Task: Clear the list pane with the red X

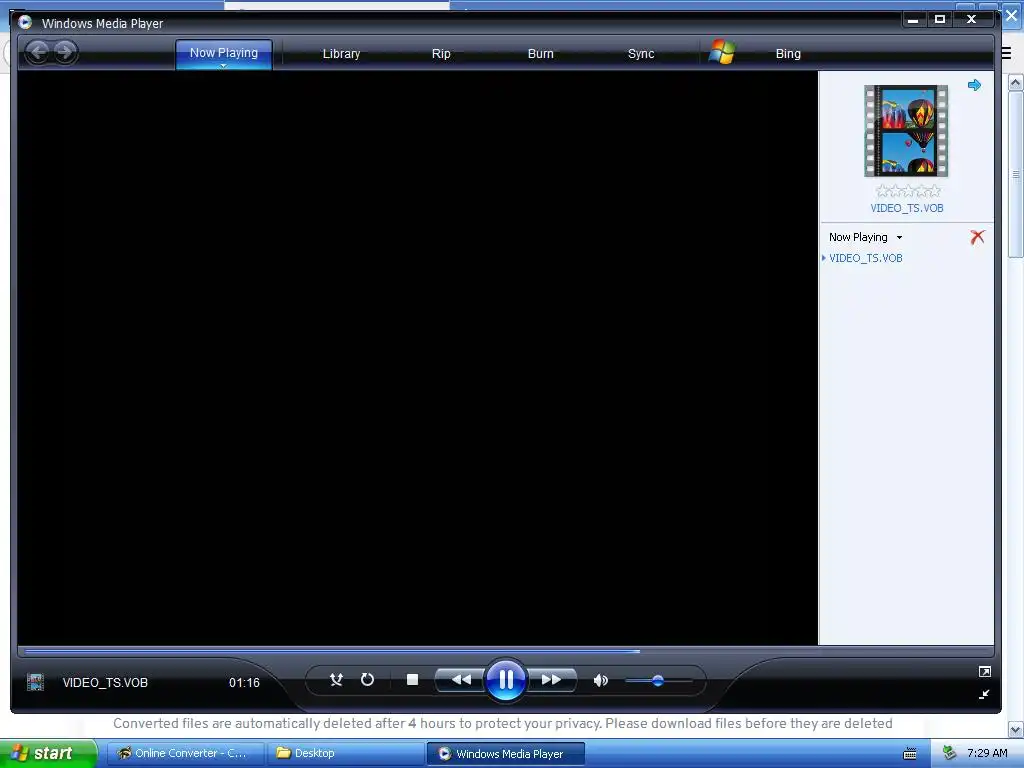Action: point(977,237)
